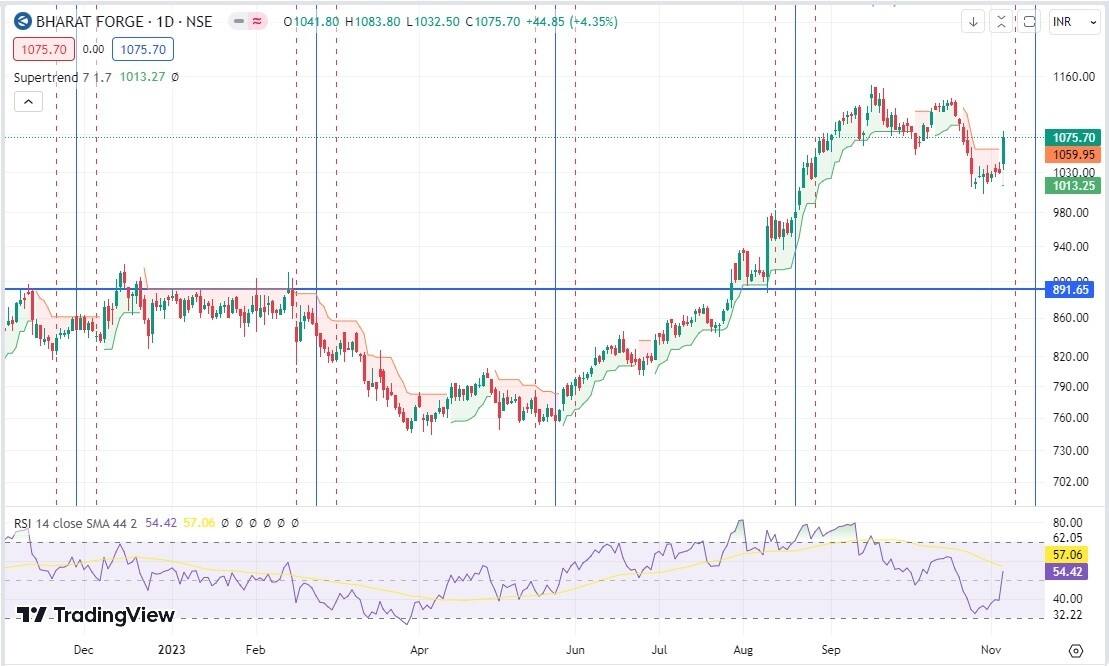Click the pink wavy data status indicator
The image size is (1109, 666).
click(x=257, y=22)
